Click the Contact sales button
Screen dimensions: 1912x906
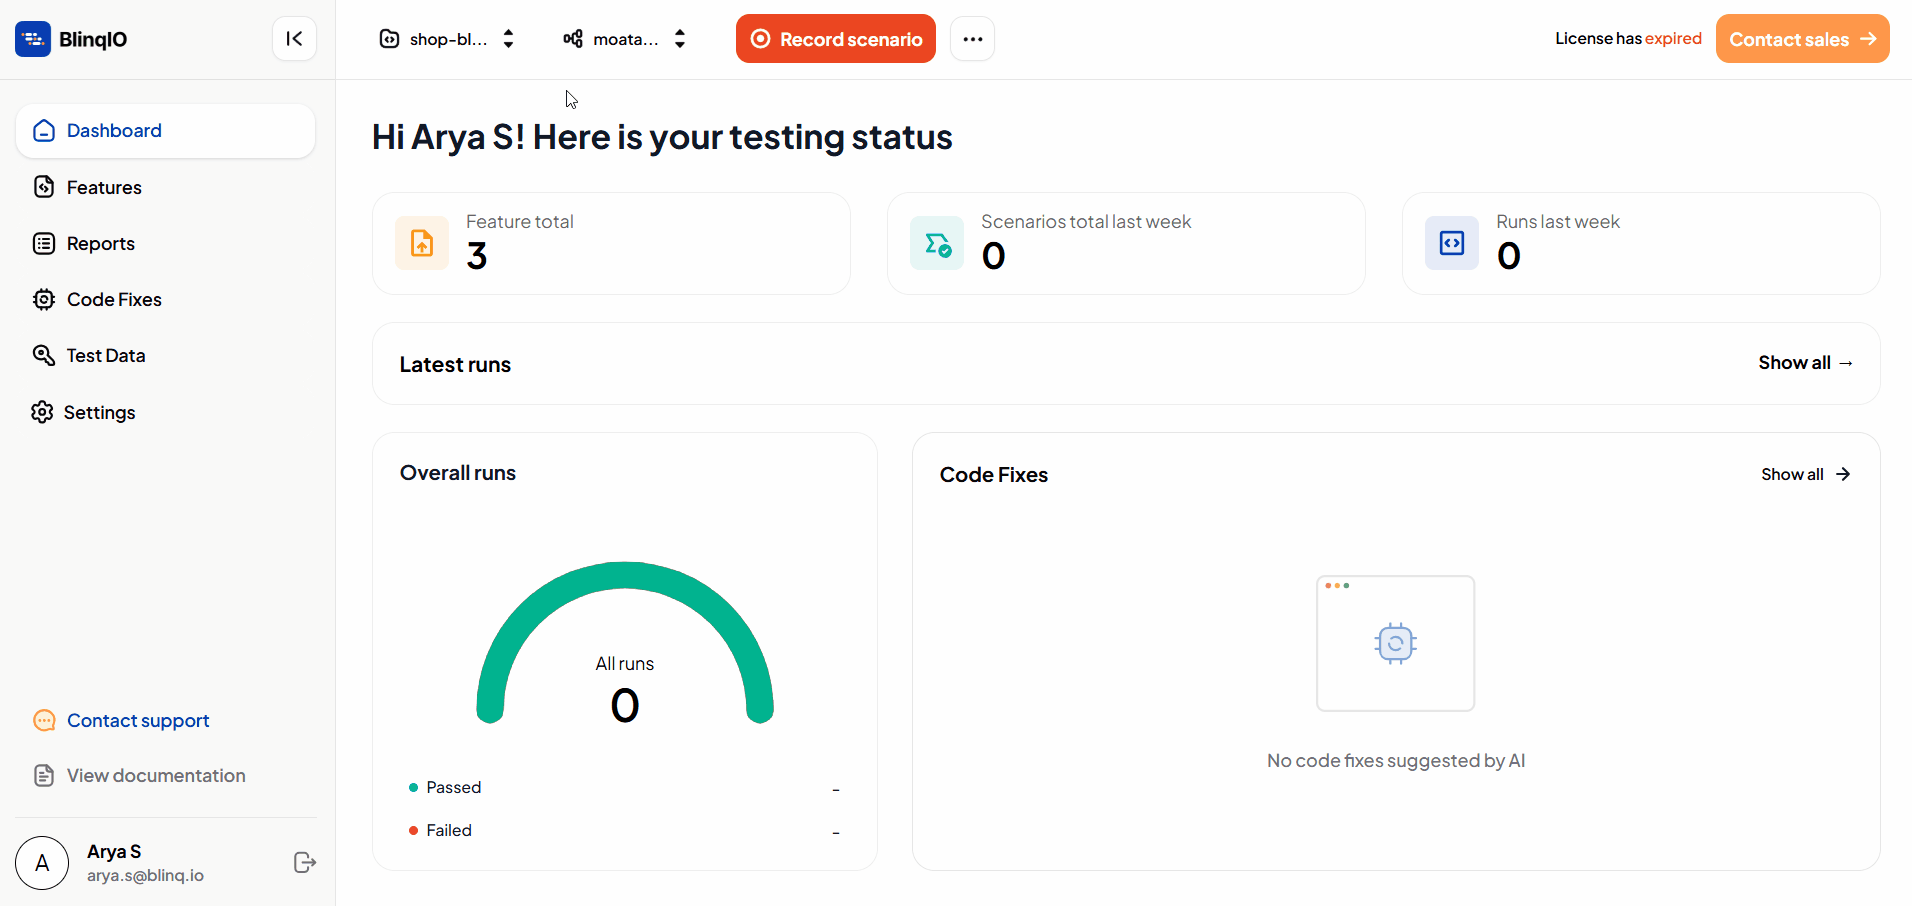(1803, 39)
